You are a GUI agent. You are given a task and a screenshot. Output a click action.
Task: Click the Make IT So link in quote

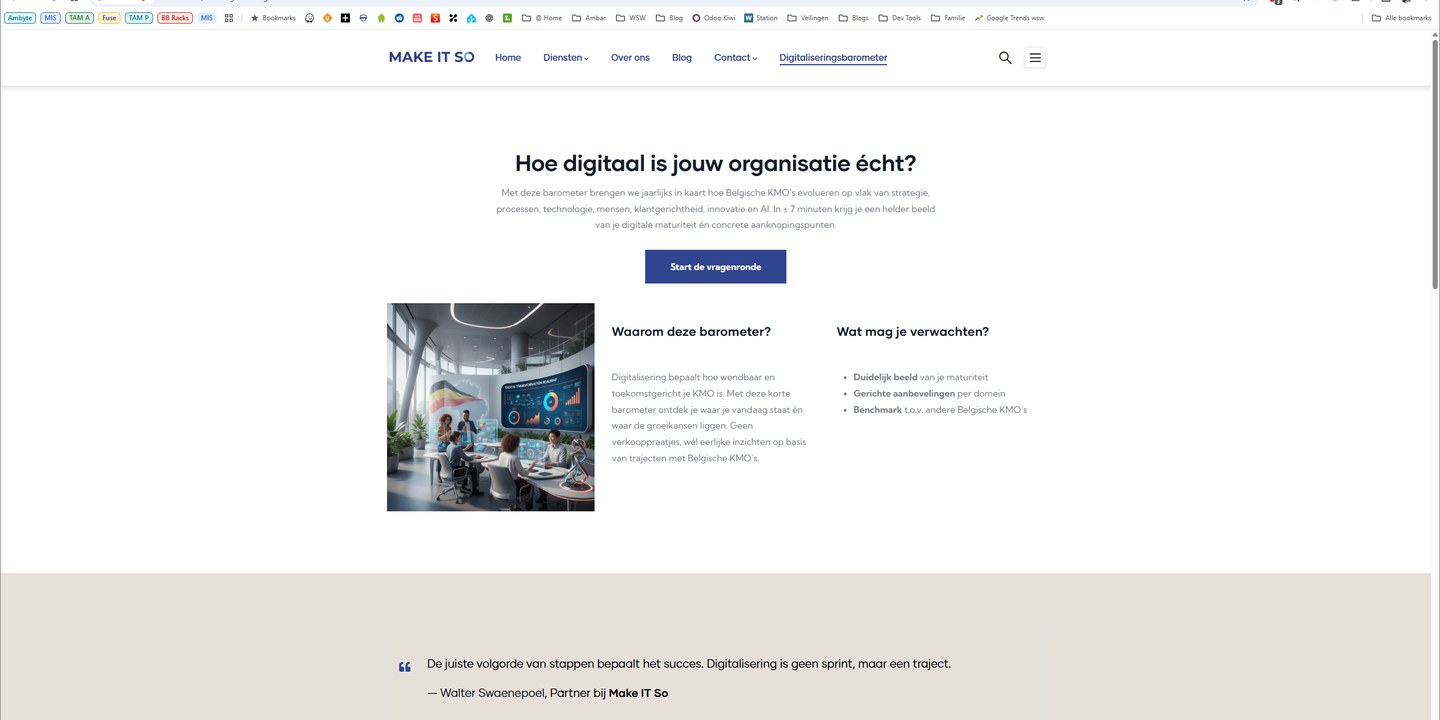(638, 693)
